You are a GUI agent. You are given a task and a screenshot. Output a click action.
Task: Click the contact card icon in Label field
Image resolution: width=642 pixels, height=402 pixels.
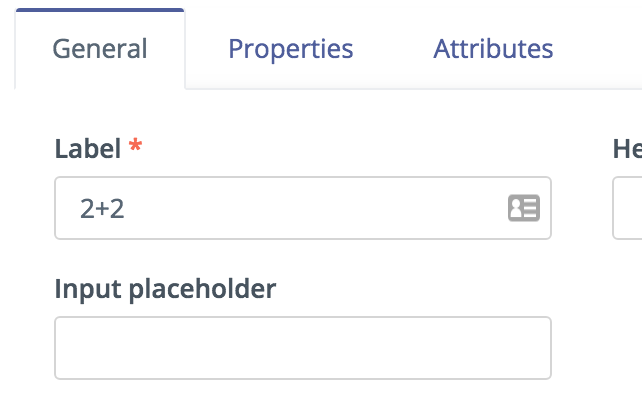coord(524,208)
